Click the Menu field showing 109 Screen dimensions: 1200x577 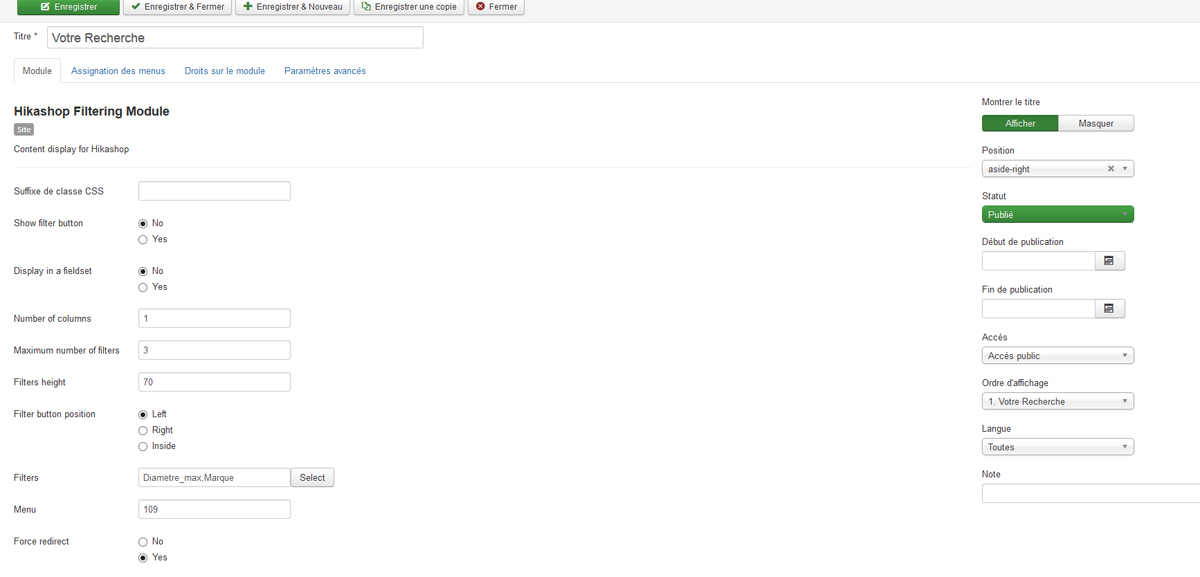tap(214, 509)
